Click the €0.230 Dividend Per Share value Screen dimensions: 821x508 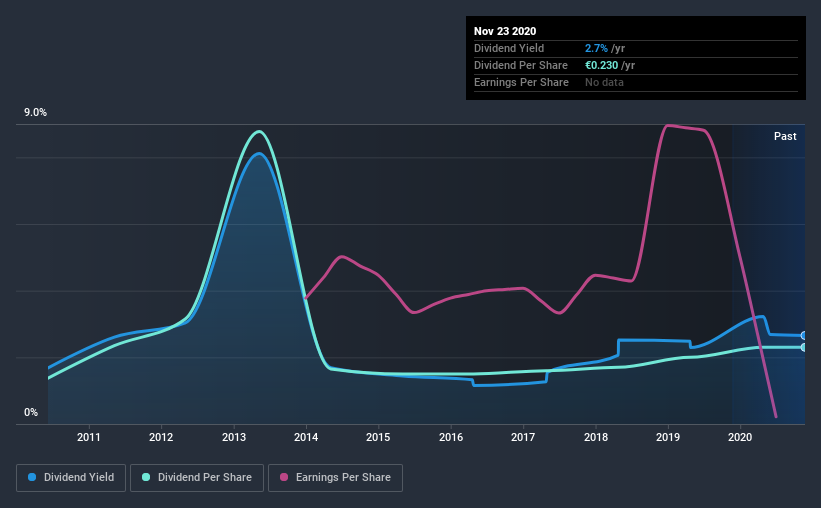point(602,65)
